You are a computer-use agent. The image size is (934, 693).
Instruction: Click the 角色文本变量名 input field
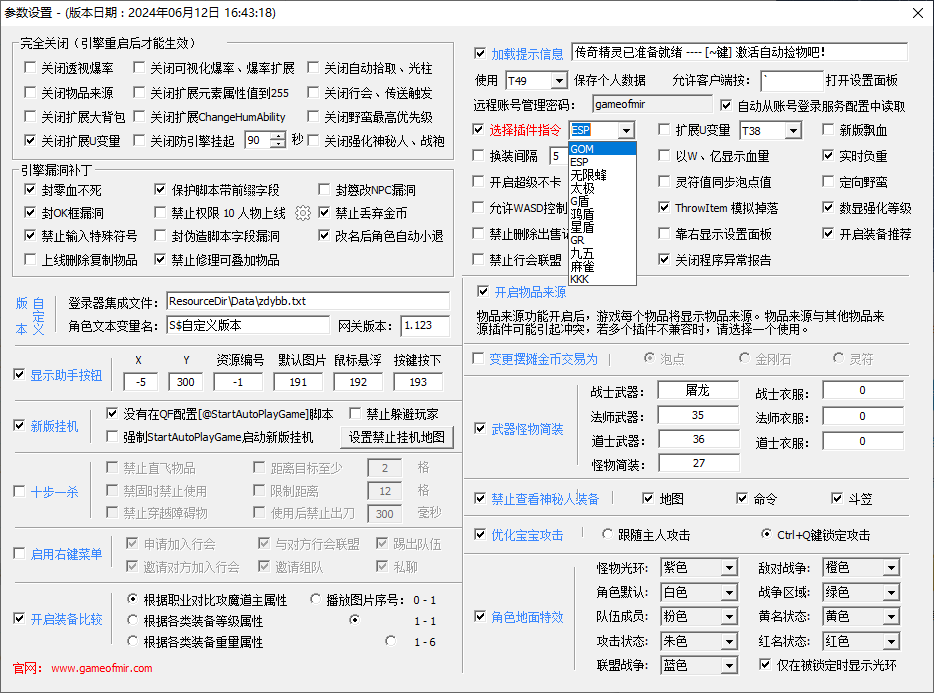point(248,325)
